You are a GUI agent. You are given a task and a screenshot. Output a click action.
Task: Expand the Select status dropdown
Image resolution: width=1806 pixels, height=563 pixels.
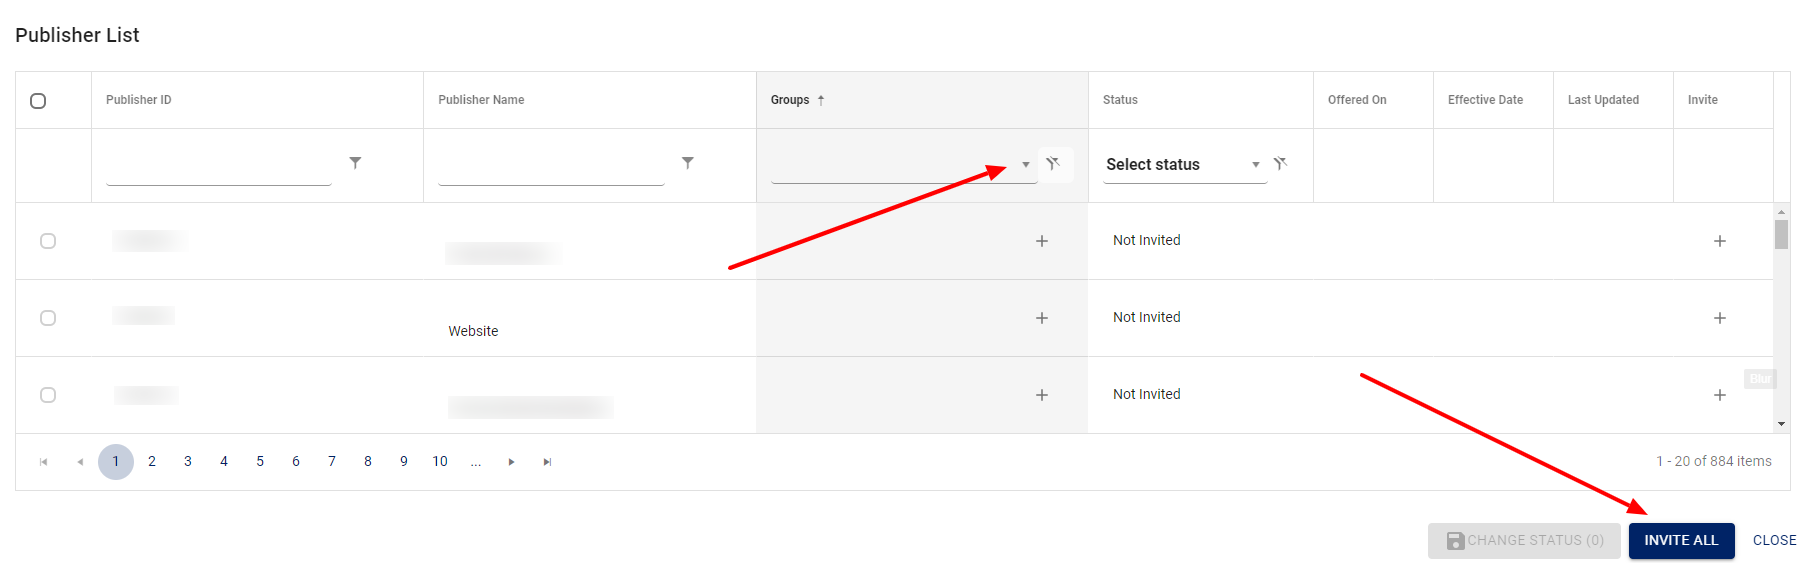pos(1256,165)
